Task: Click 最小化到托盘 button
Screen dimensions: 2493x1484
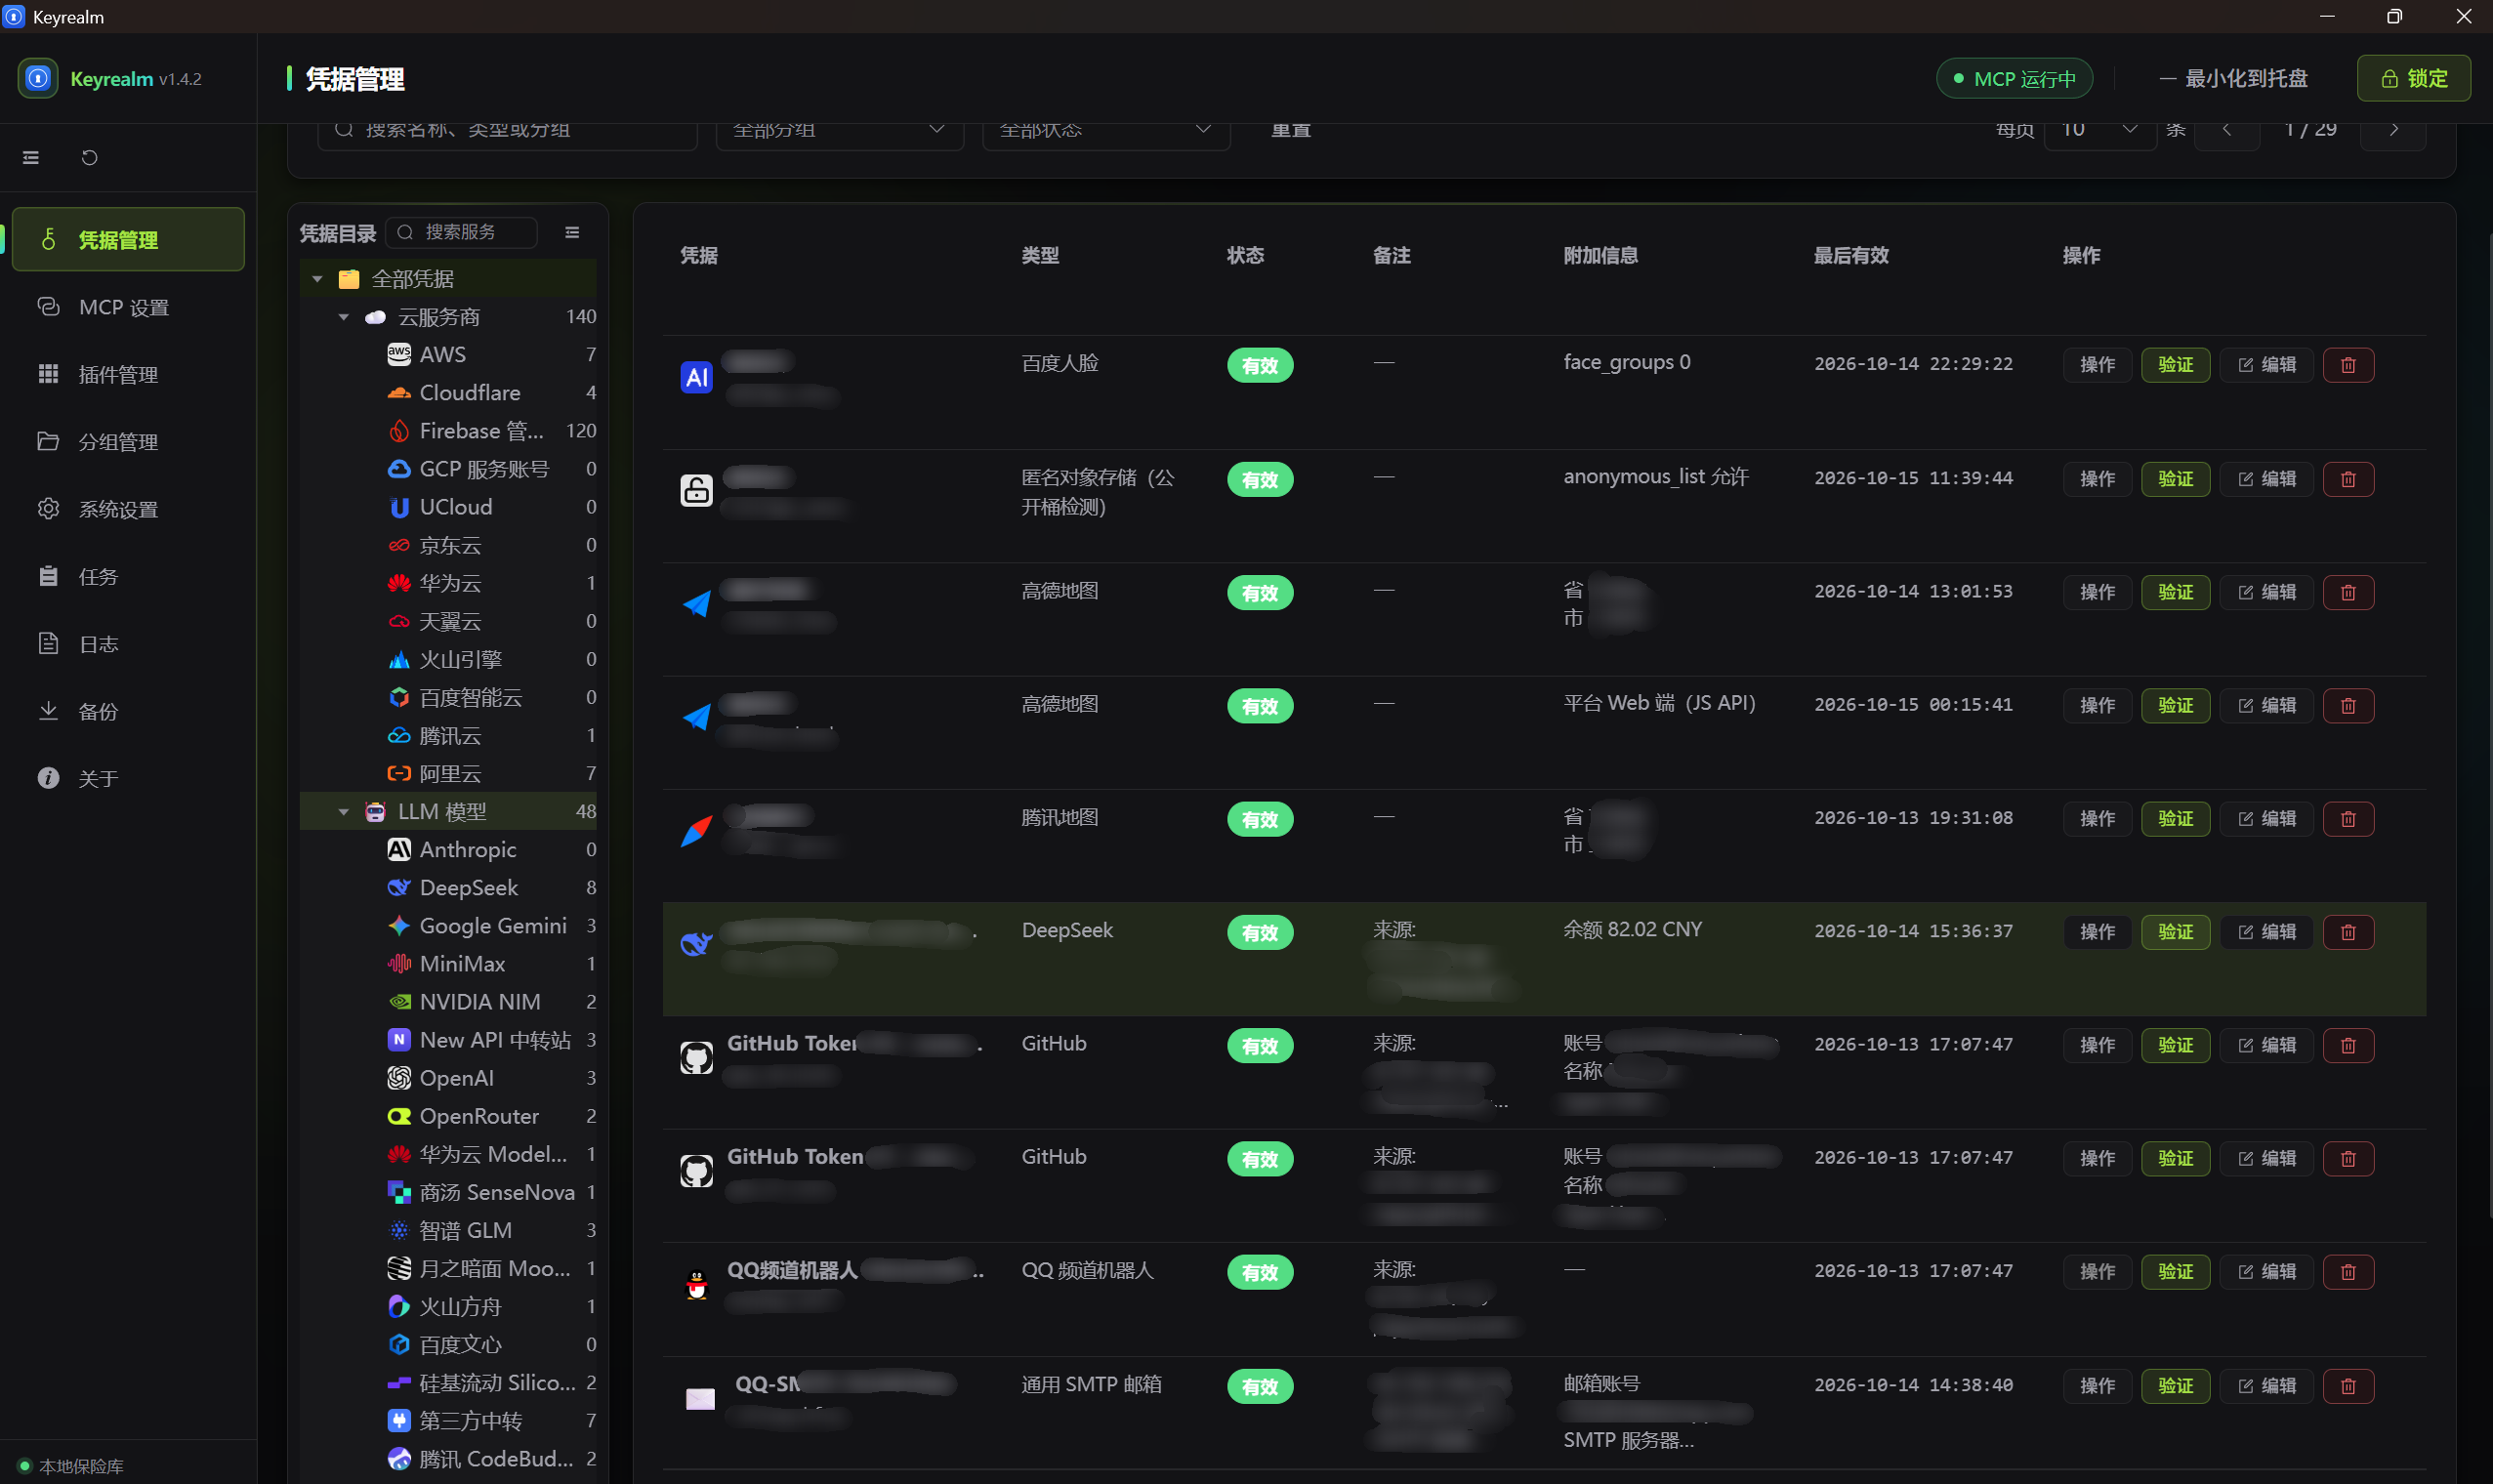Action: point(2233,78)
